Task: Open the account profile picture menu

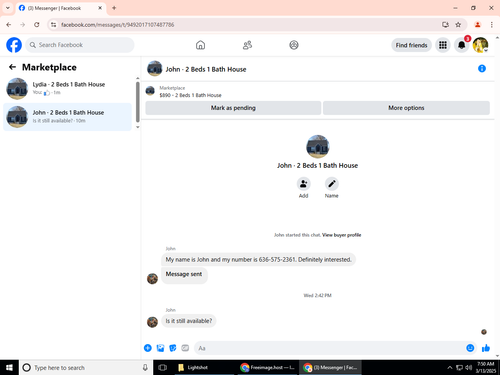Action: [480, 45]
